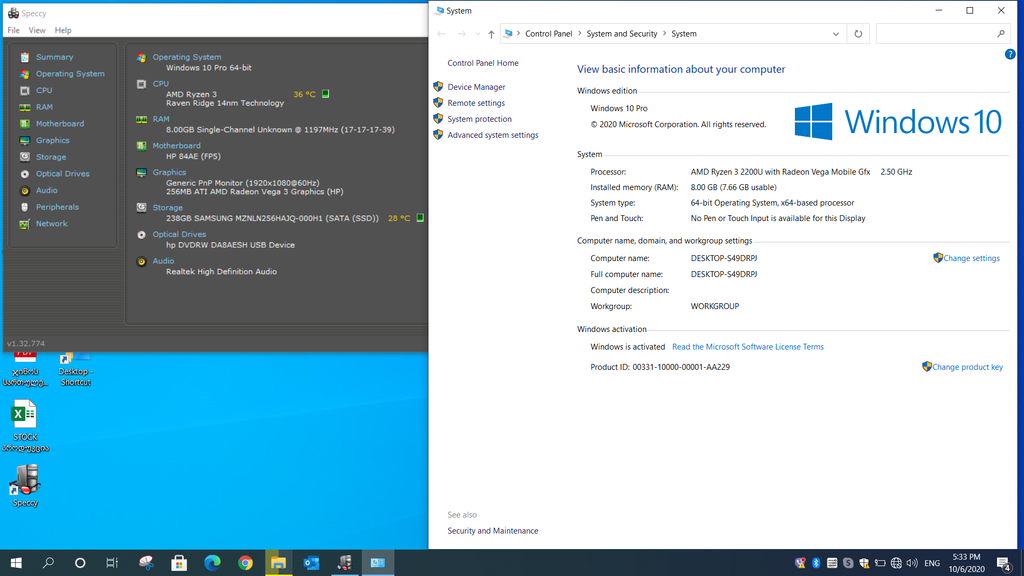The width and height of the screenshot is (1024, 576).
Task: Open the View menu in Speccy
Action: 37,30
